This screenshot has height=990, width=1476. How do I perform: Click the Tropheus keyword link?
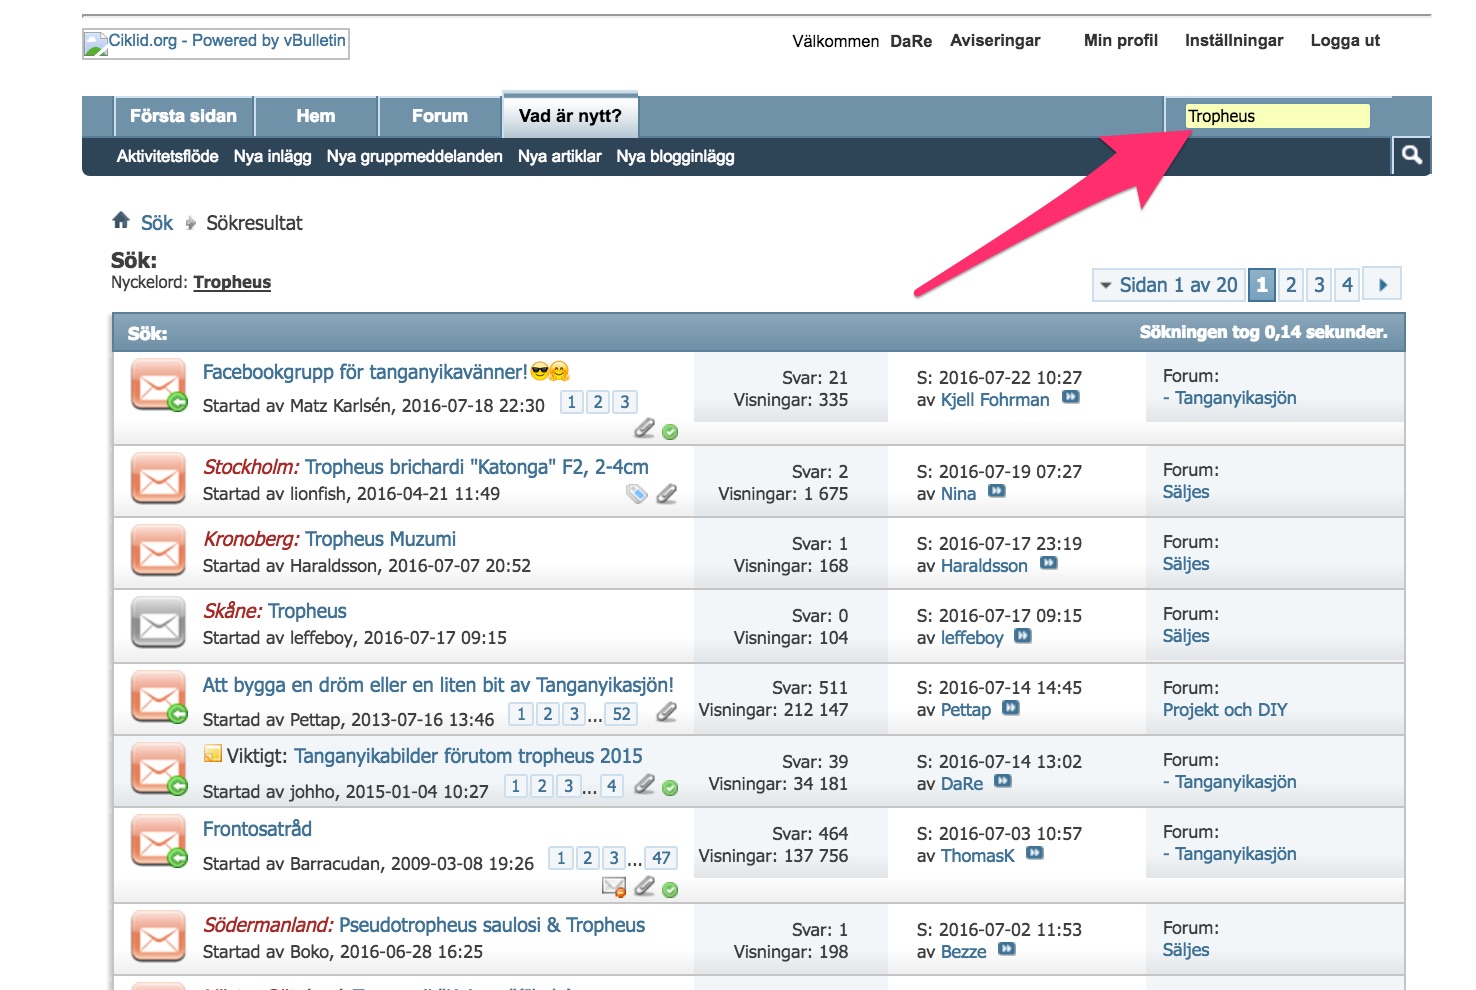232,282
